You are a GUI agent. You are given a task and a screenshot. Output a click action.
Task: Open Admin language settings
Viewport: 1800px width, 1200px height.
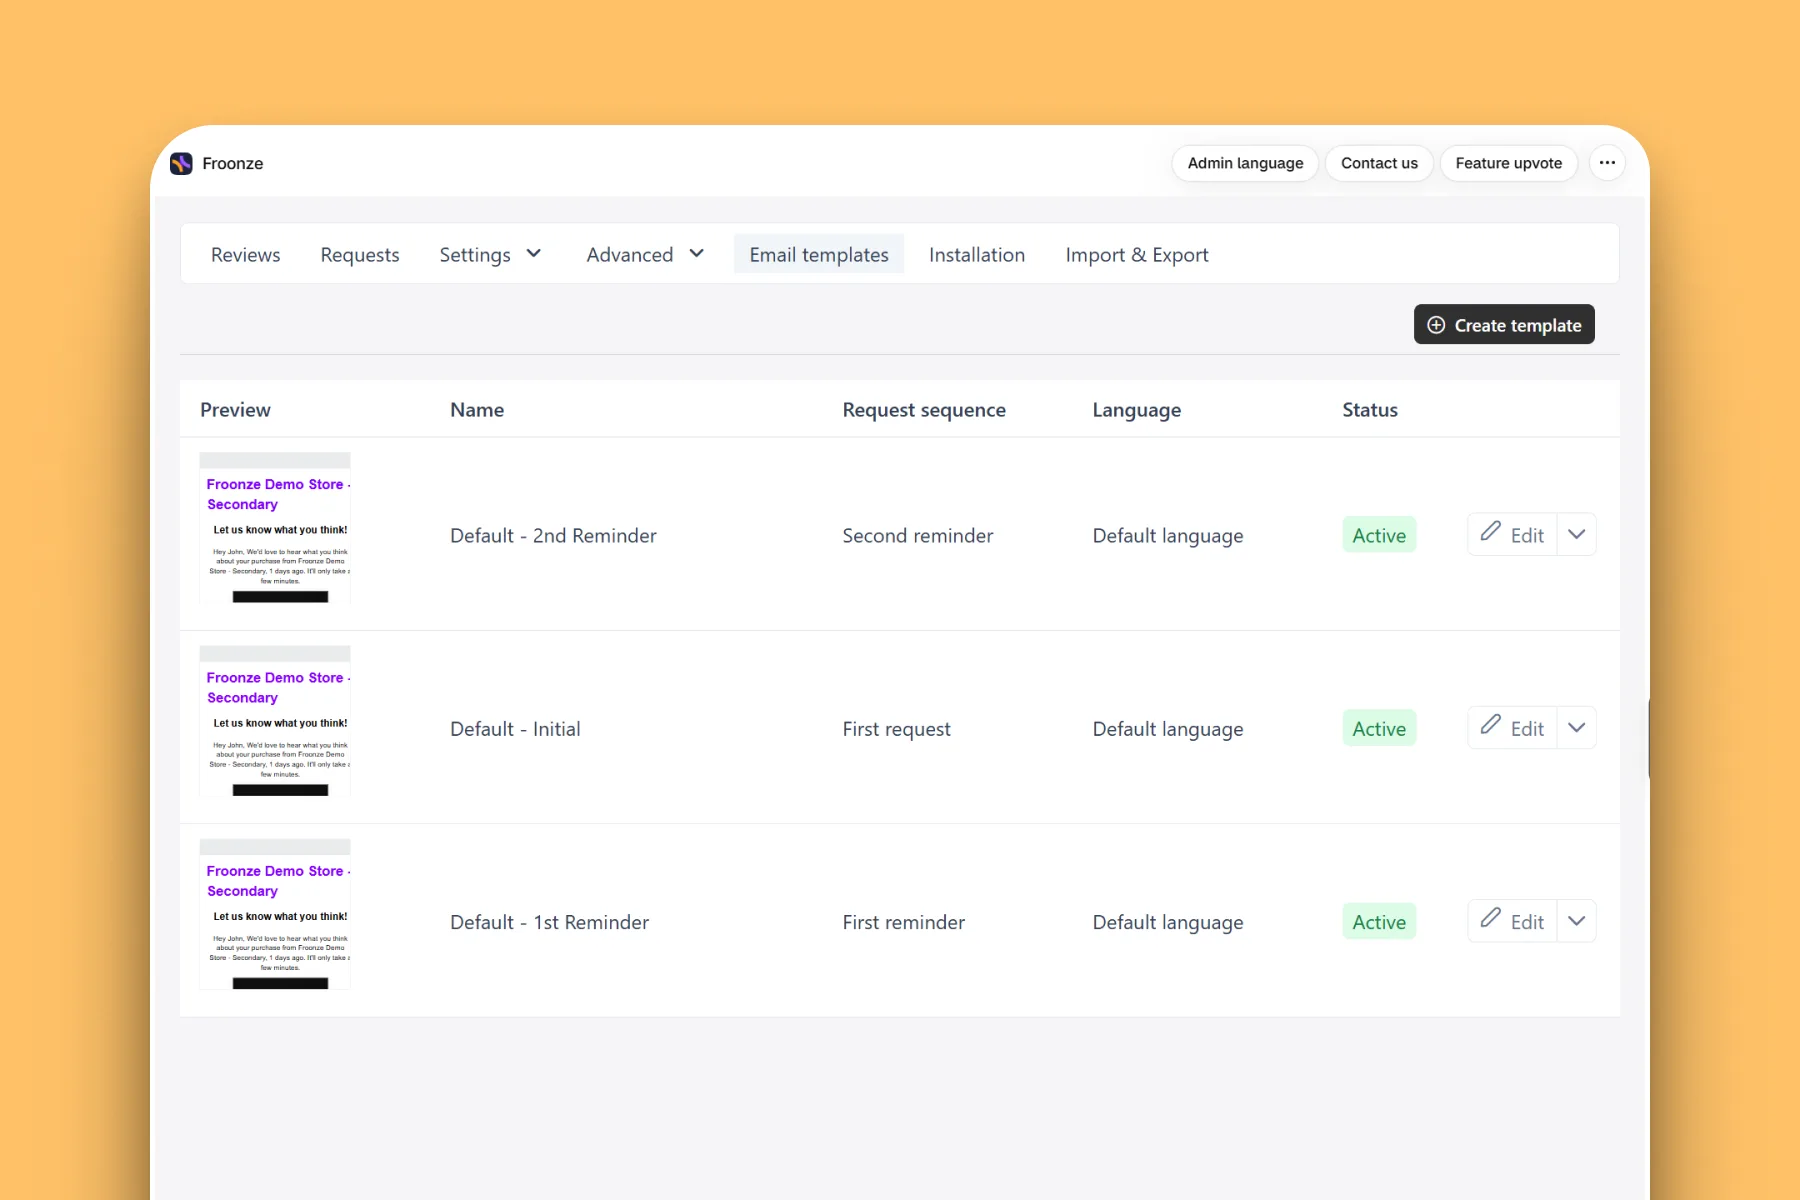click(1245, 163)
